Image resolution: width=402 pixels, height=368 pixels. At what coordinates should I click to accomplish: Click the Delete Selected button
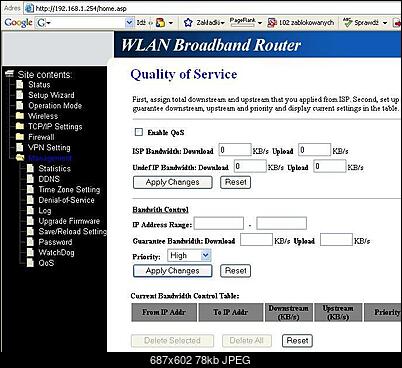click(x=172, y=341)
